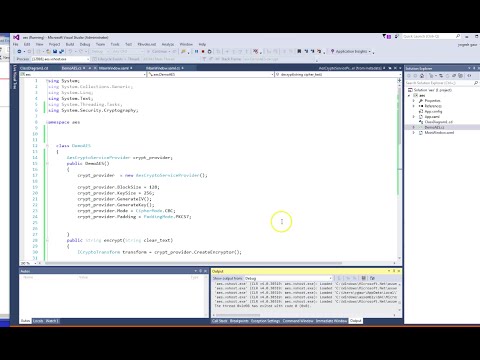This screenshot has height=360, width=480.
Task: Click the Quick Launch search field
Action: (x=432, y=36)
